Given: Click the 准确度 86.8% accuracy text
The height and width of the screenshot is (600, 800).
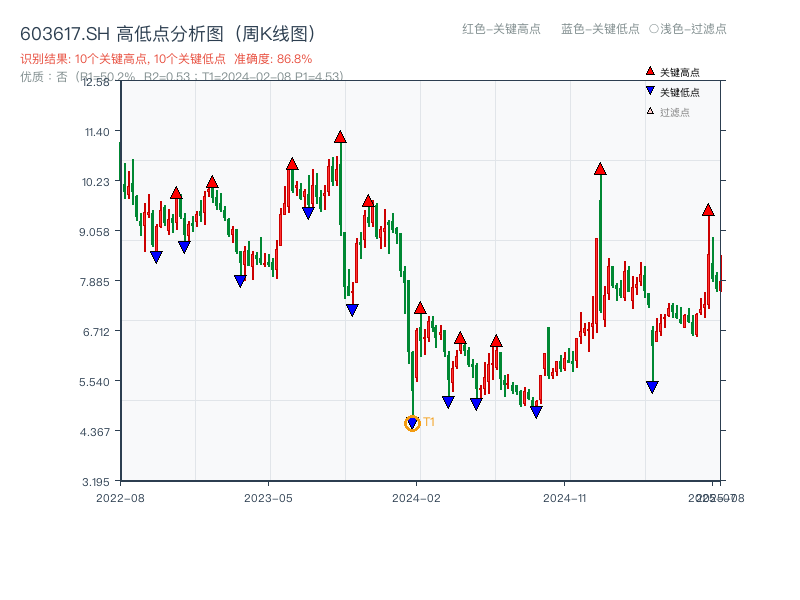Looking at the screenshot, I should pos(275,59).
